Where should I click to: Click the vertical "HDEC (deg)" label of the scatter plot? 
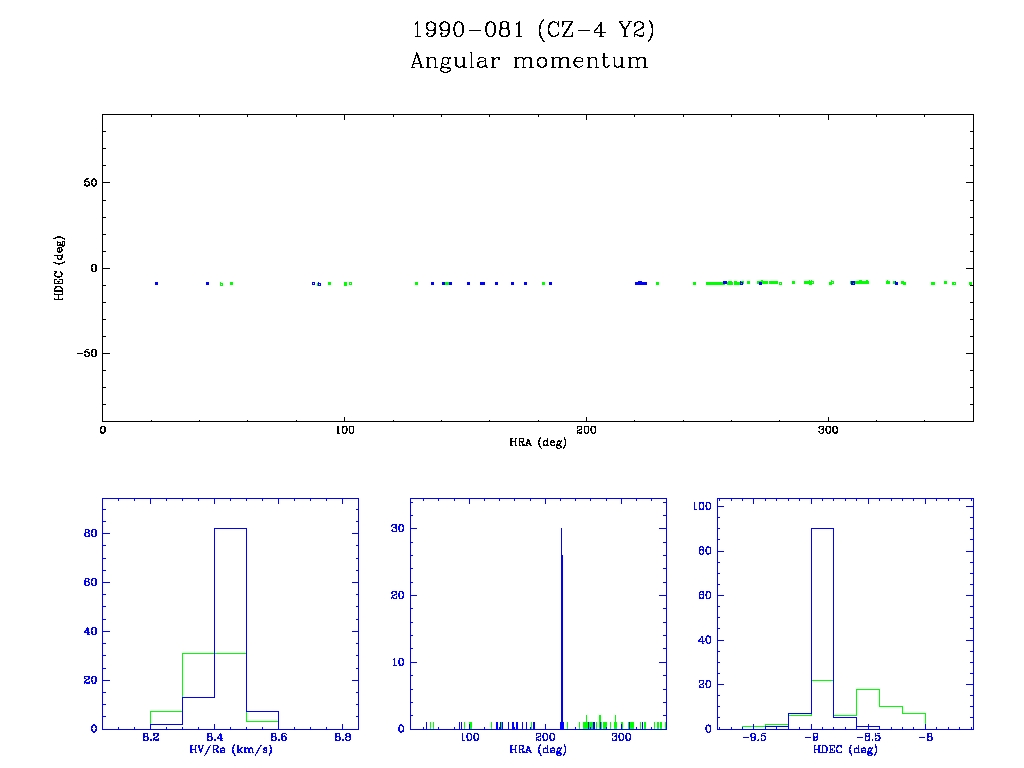59,268
